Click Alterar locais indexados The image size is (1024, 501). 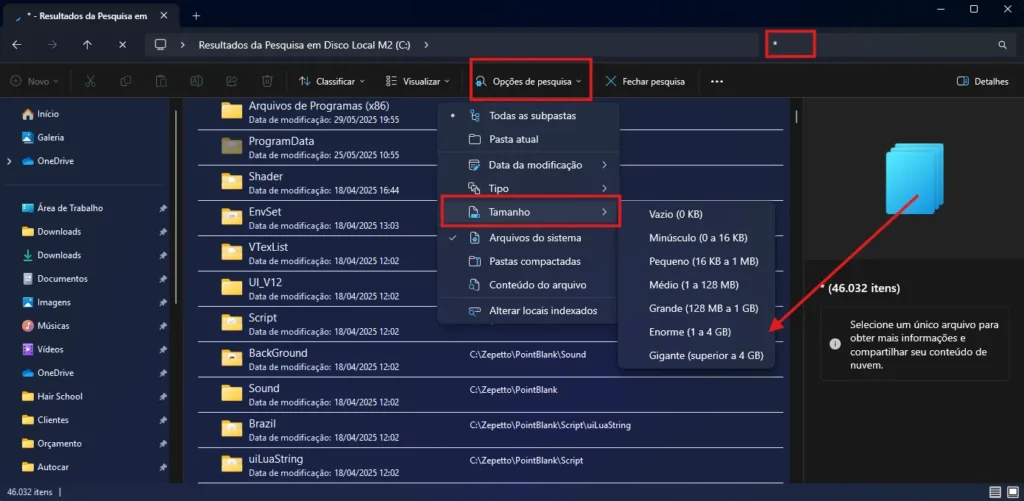click(x=528, y=311)
